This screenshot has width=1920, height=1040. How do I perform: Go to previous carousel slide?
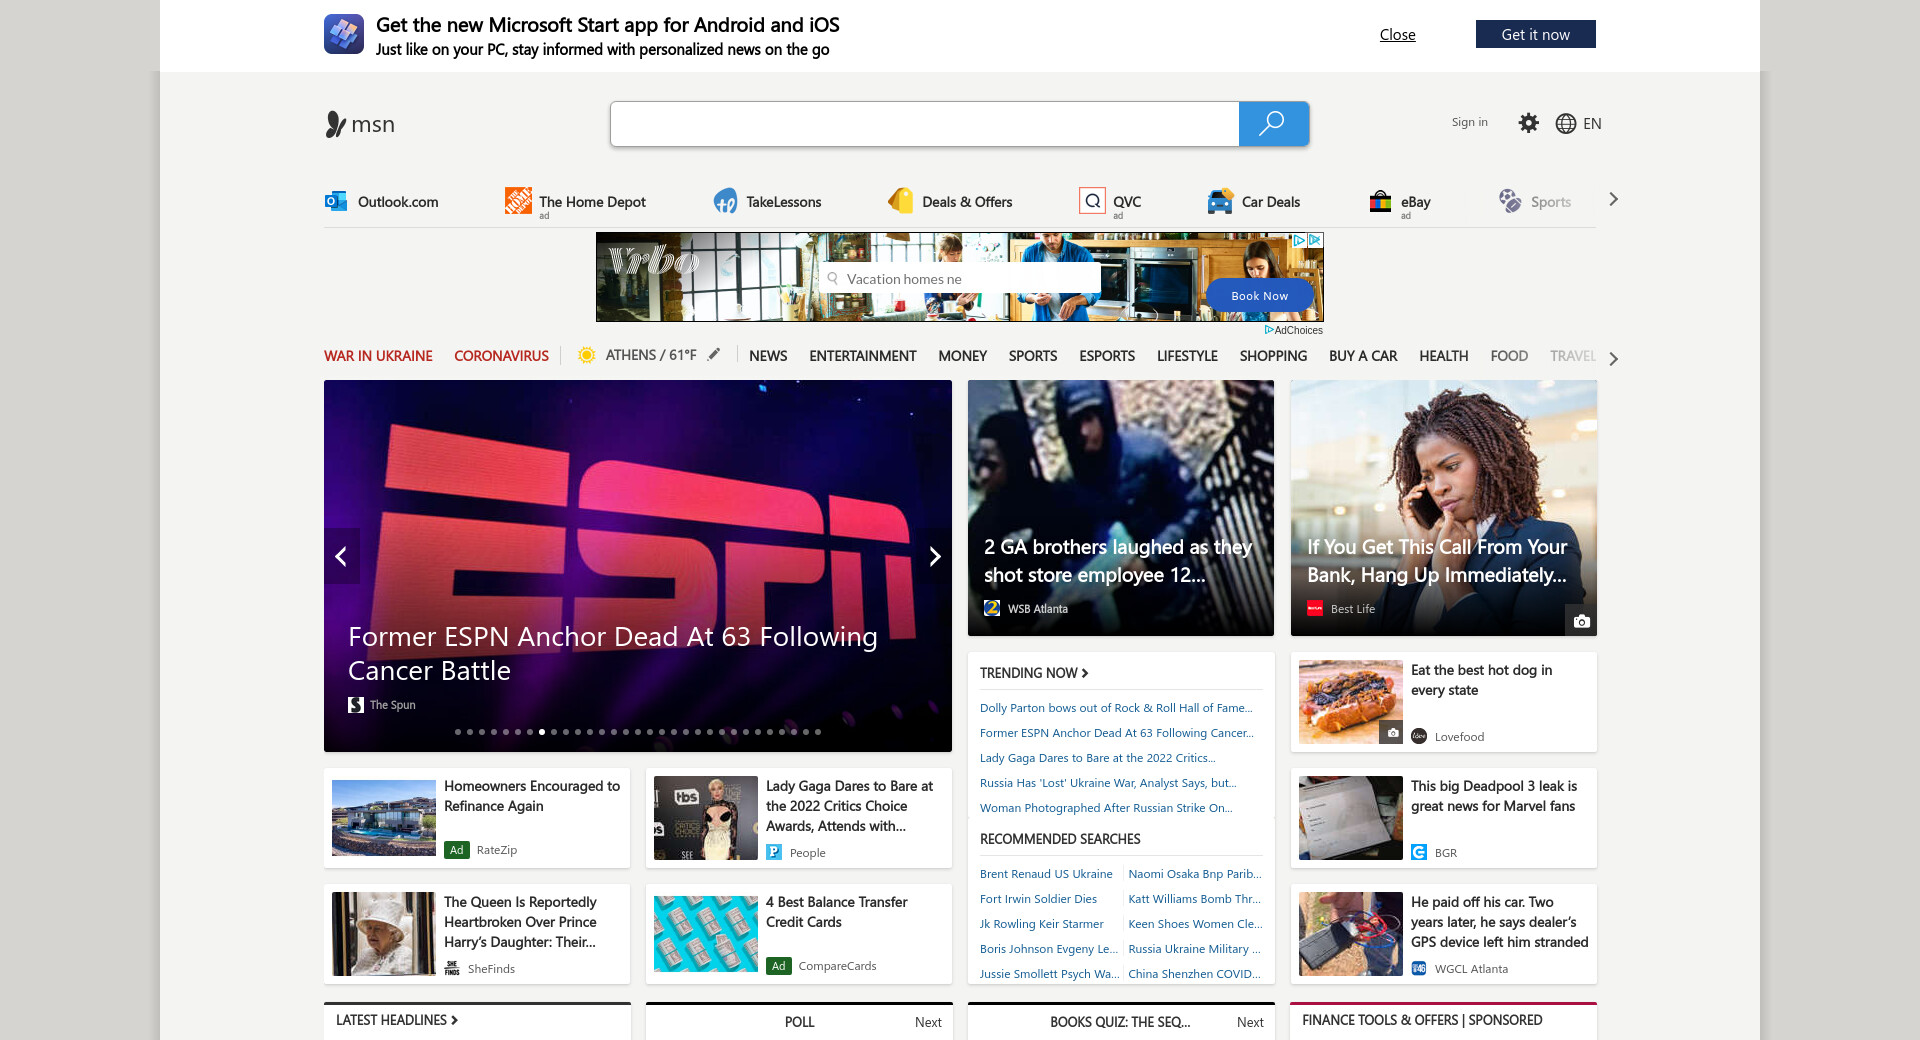[x=341, y=556]
